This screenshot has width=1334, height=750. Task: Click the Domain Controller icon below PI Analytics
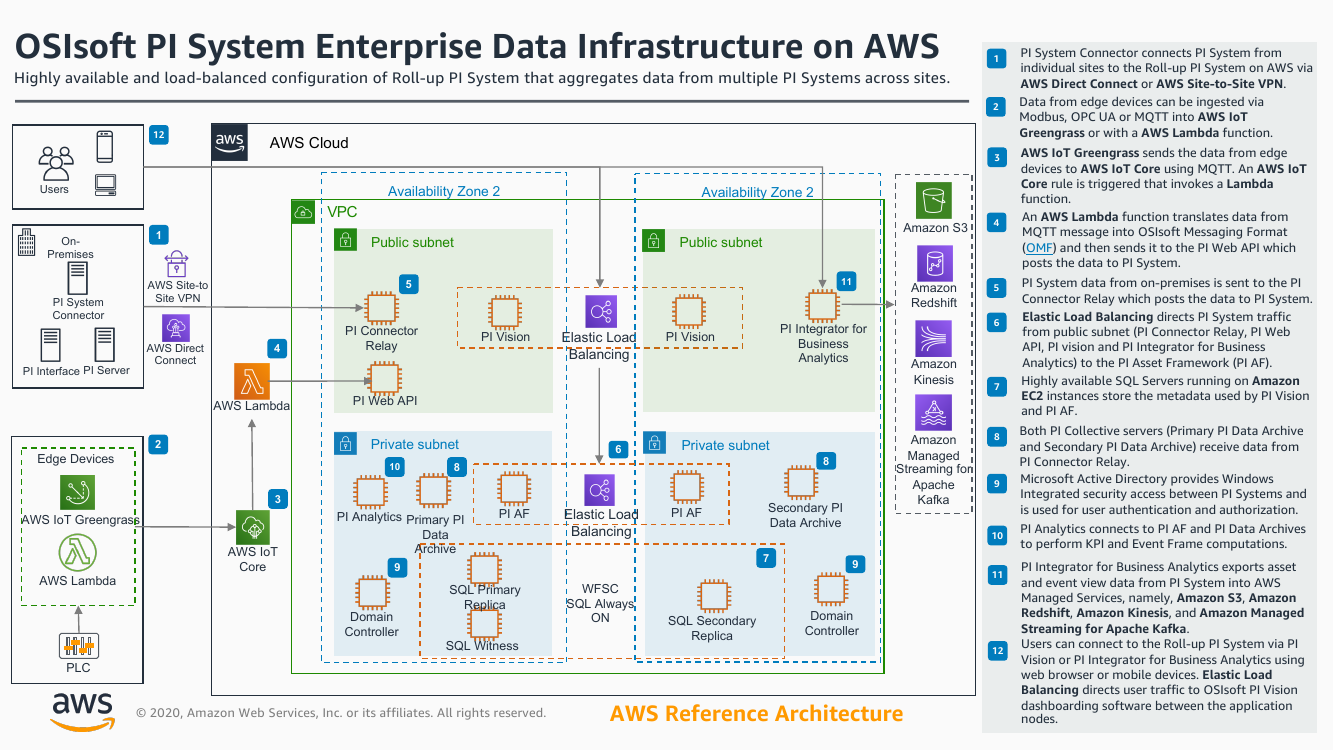[x=371, y=593]
